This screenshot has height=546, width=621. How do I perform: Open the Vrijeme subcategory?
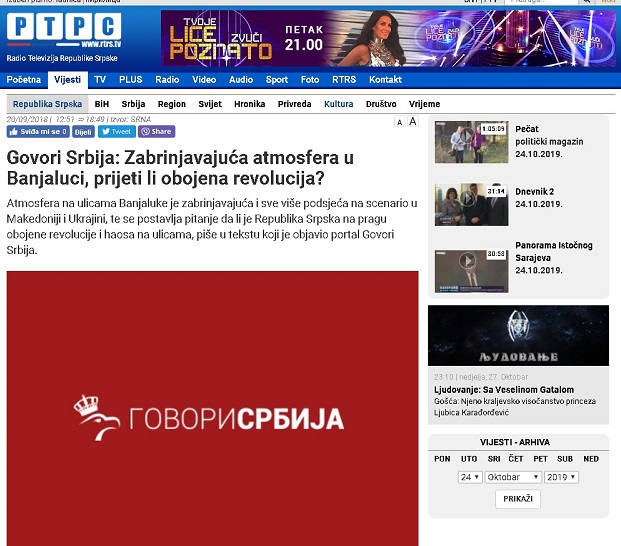(425, 104)
